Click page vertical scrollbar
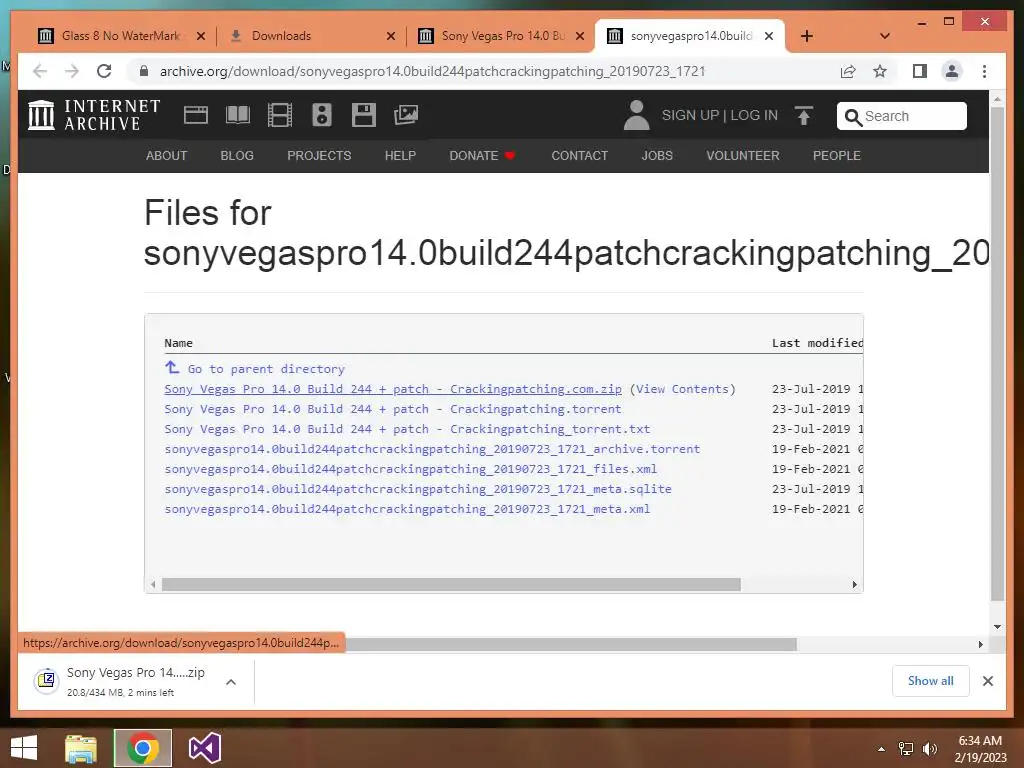1024x768 pixels. [x=997, y=353]
